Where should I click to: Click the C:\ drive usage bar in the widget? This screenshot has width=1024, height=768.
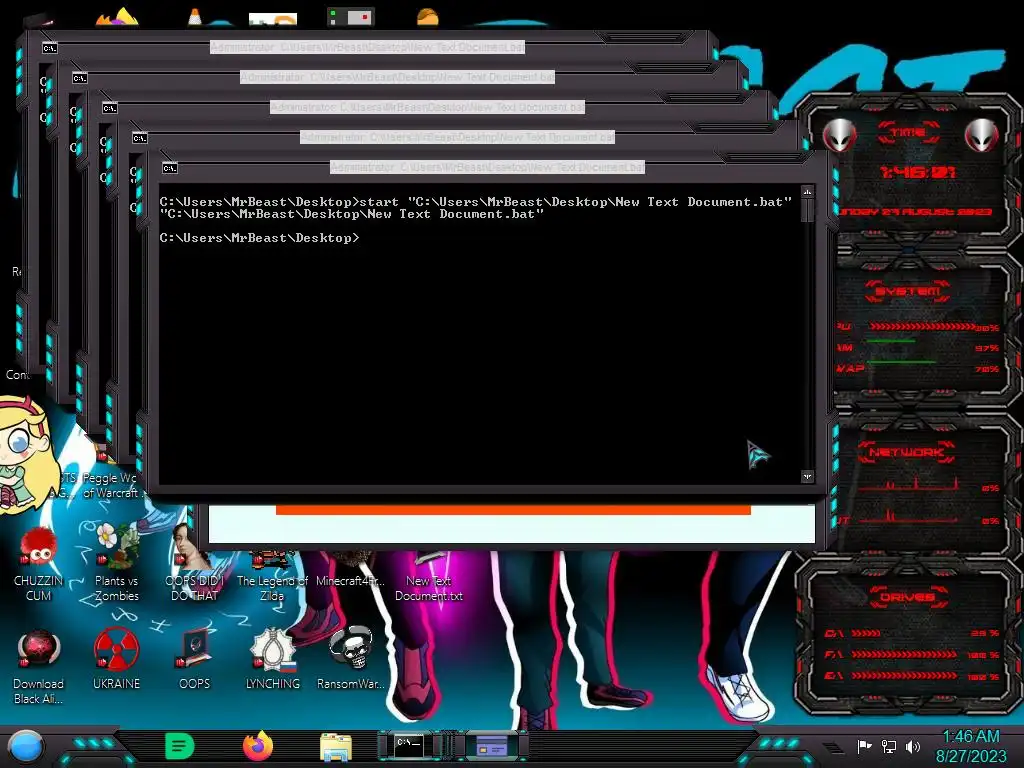(x=865, y=633)
